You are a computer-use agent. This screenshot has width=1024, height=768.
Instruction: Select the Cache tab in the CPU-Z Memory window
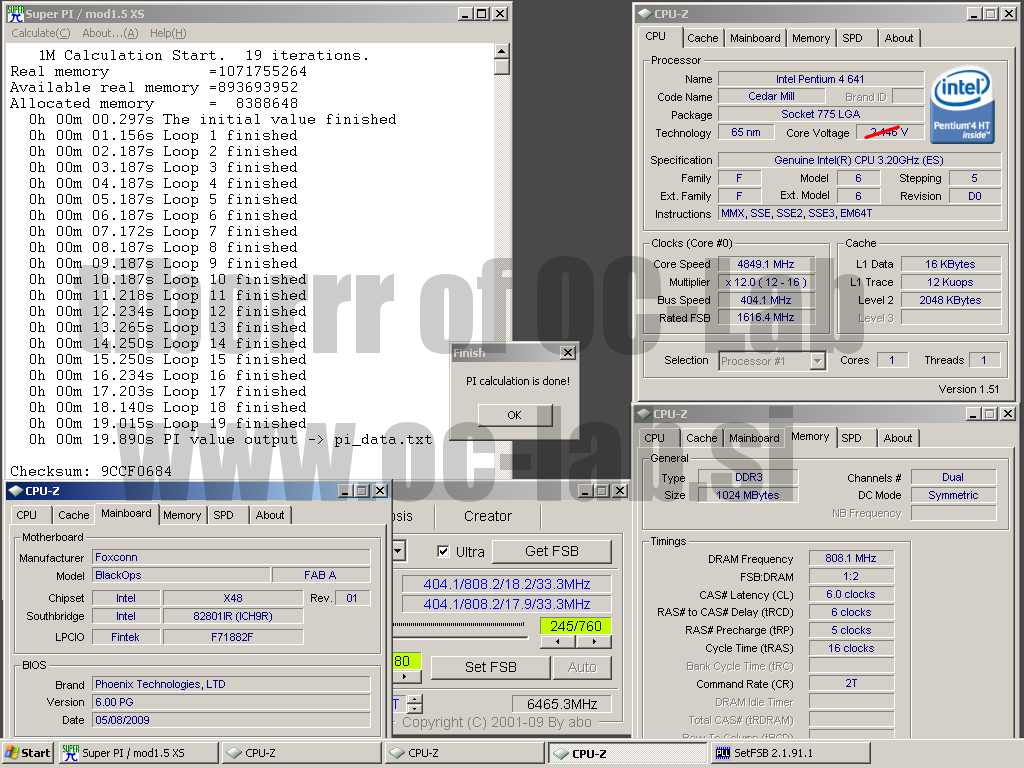pos(701,438)
